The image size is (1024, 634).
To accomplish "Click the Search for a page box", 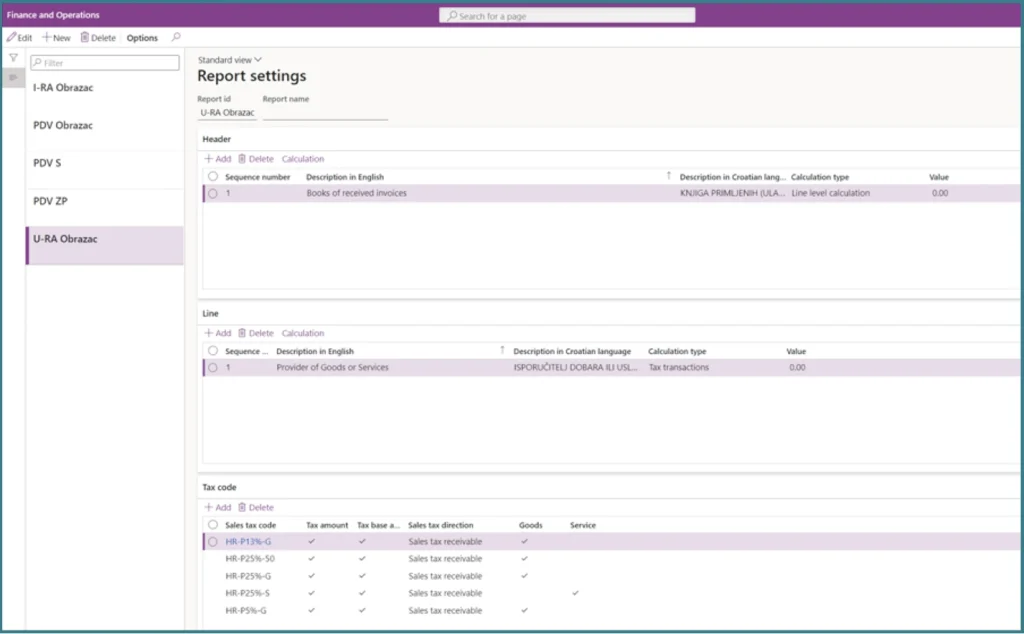I will (567, 16).
